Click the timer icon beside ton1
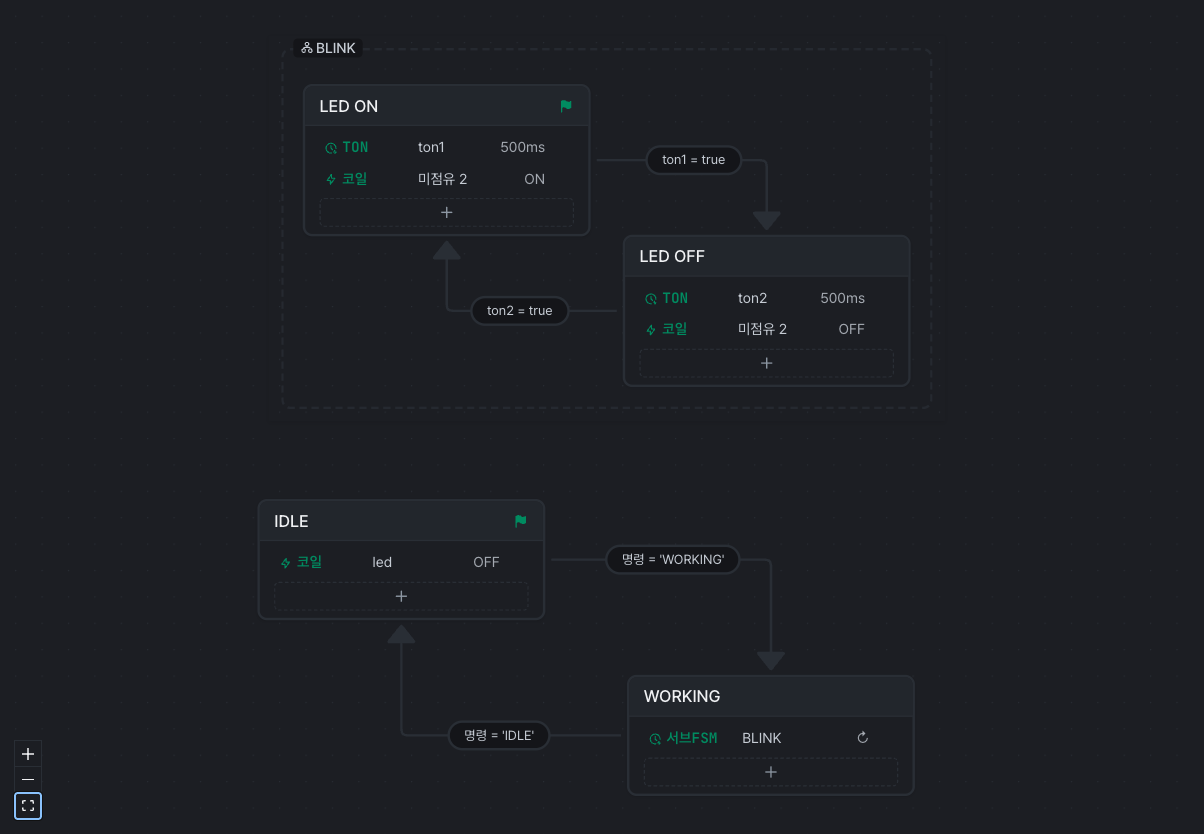Viewport: 1204px width, 834px height. click(331, 148)
